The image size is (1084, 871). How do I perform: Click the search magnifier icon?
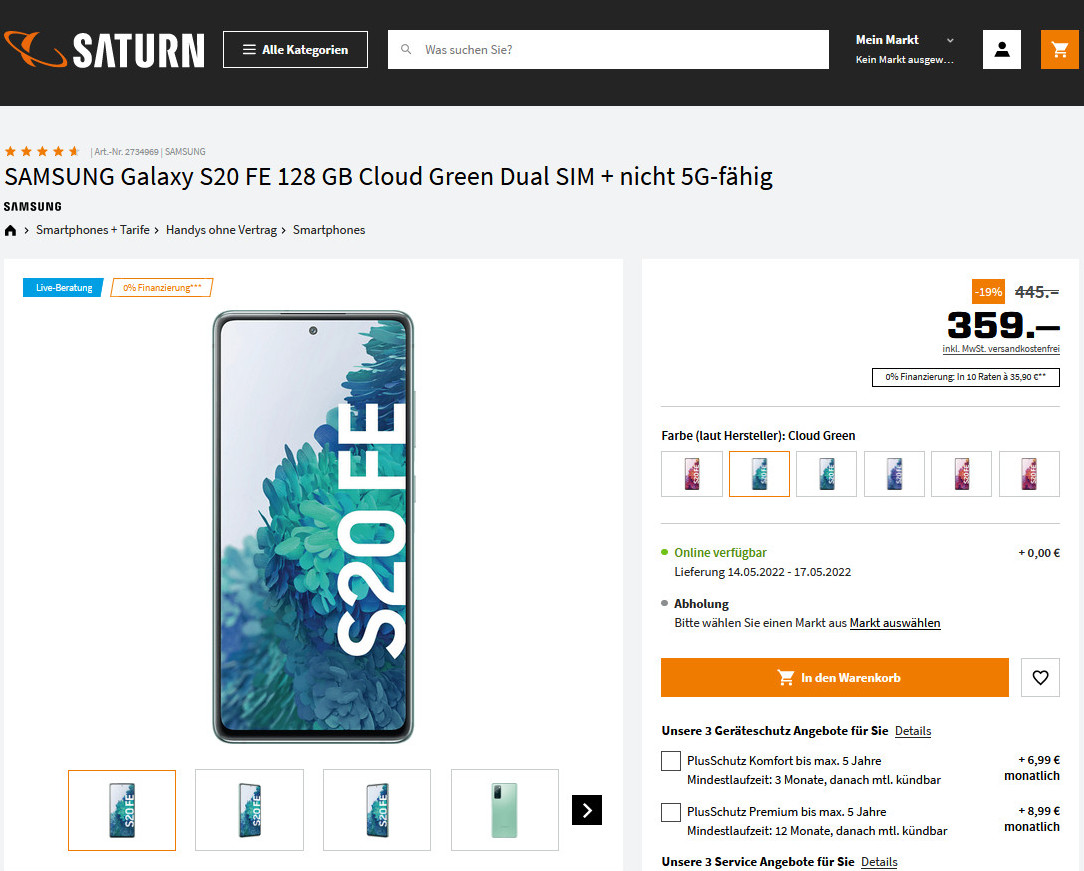pyautogui.click(x=406, y=49)
